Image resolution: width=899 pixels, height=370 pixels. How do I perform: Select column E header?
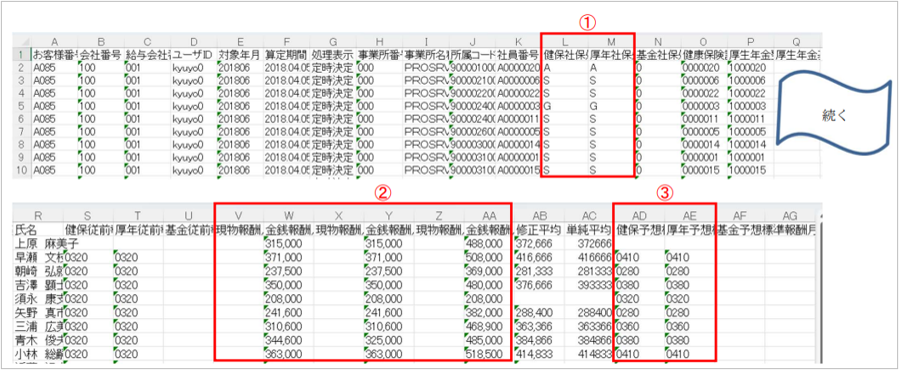240,42
